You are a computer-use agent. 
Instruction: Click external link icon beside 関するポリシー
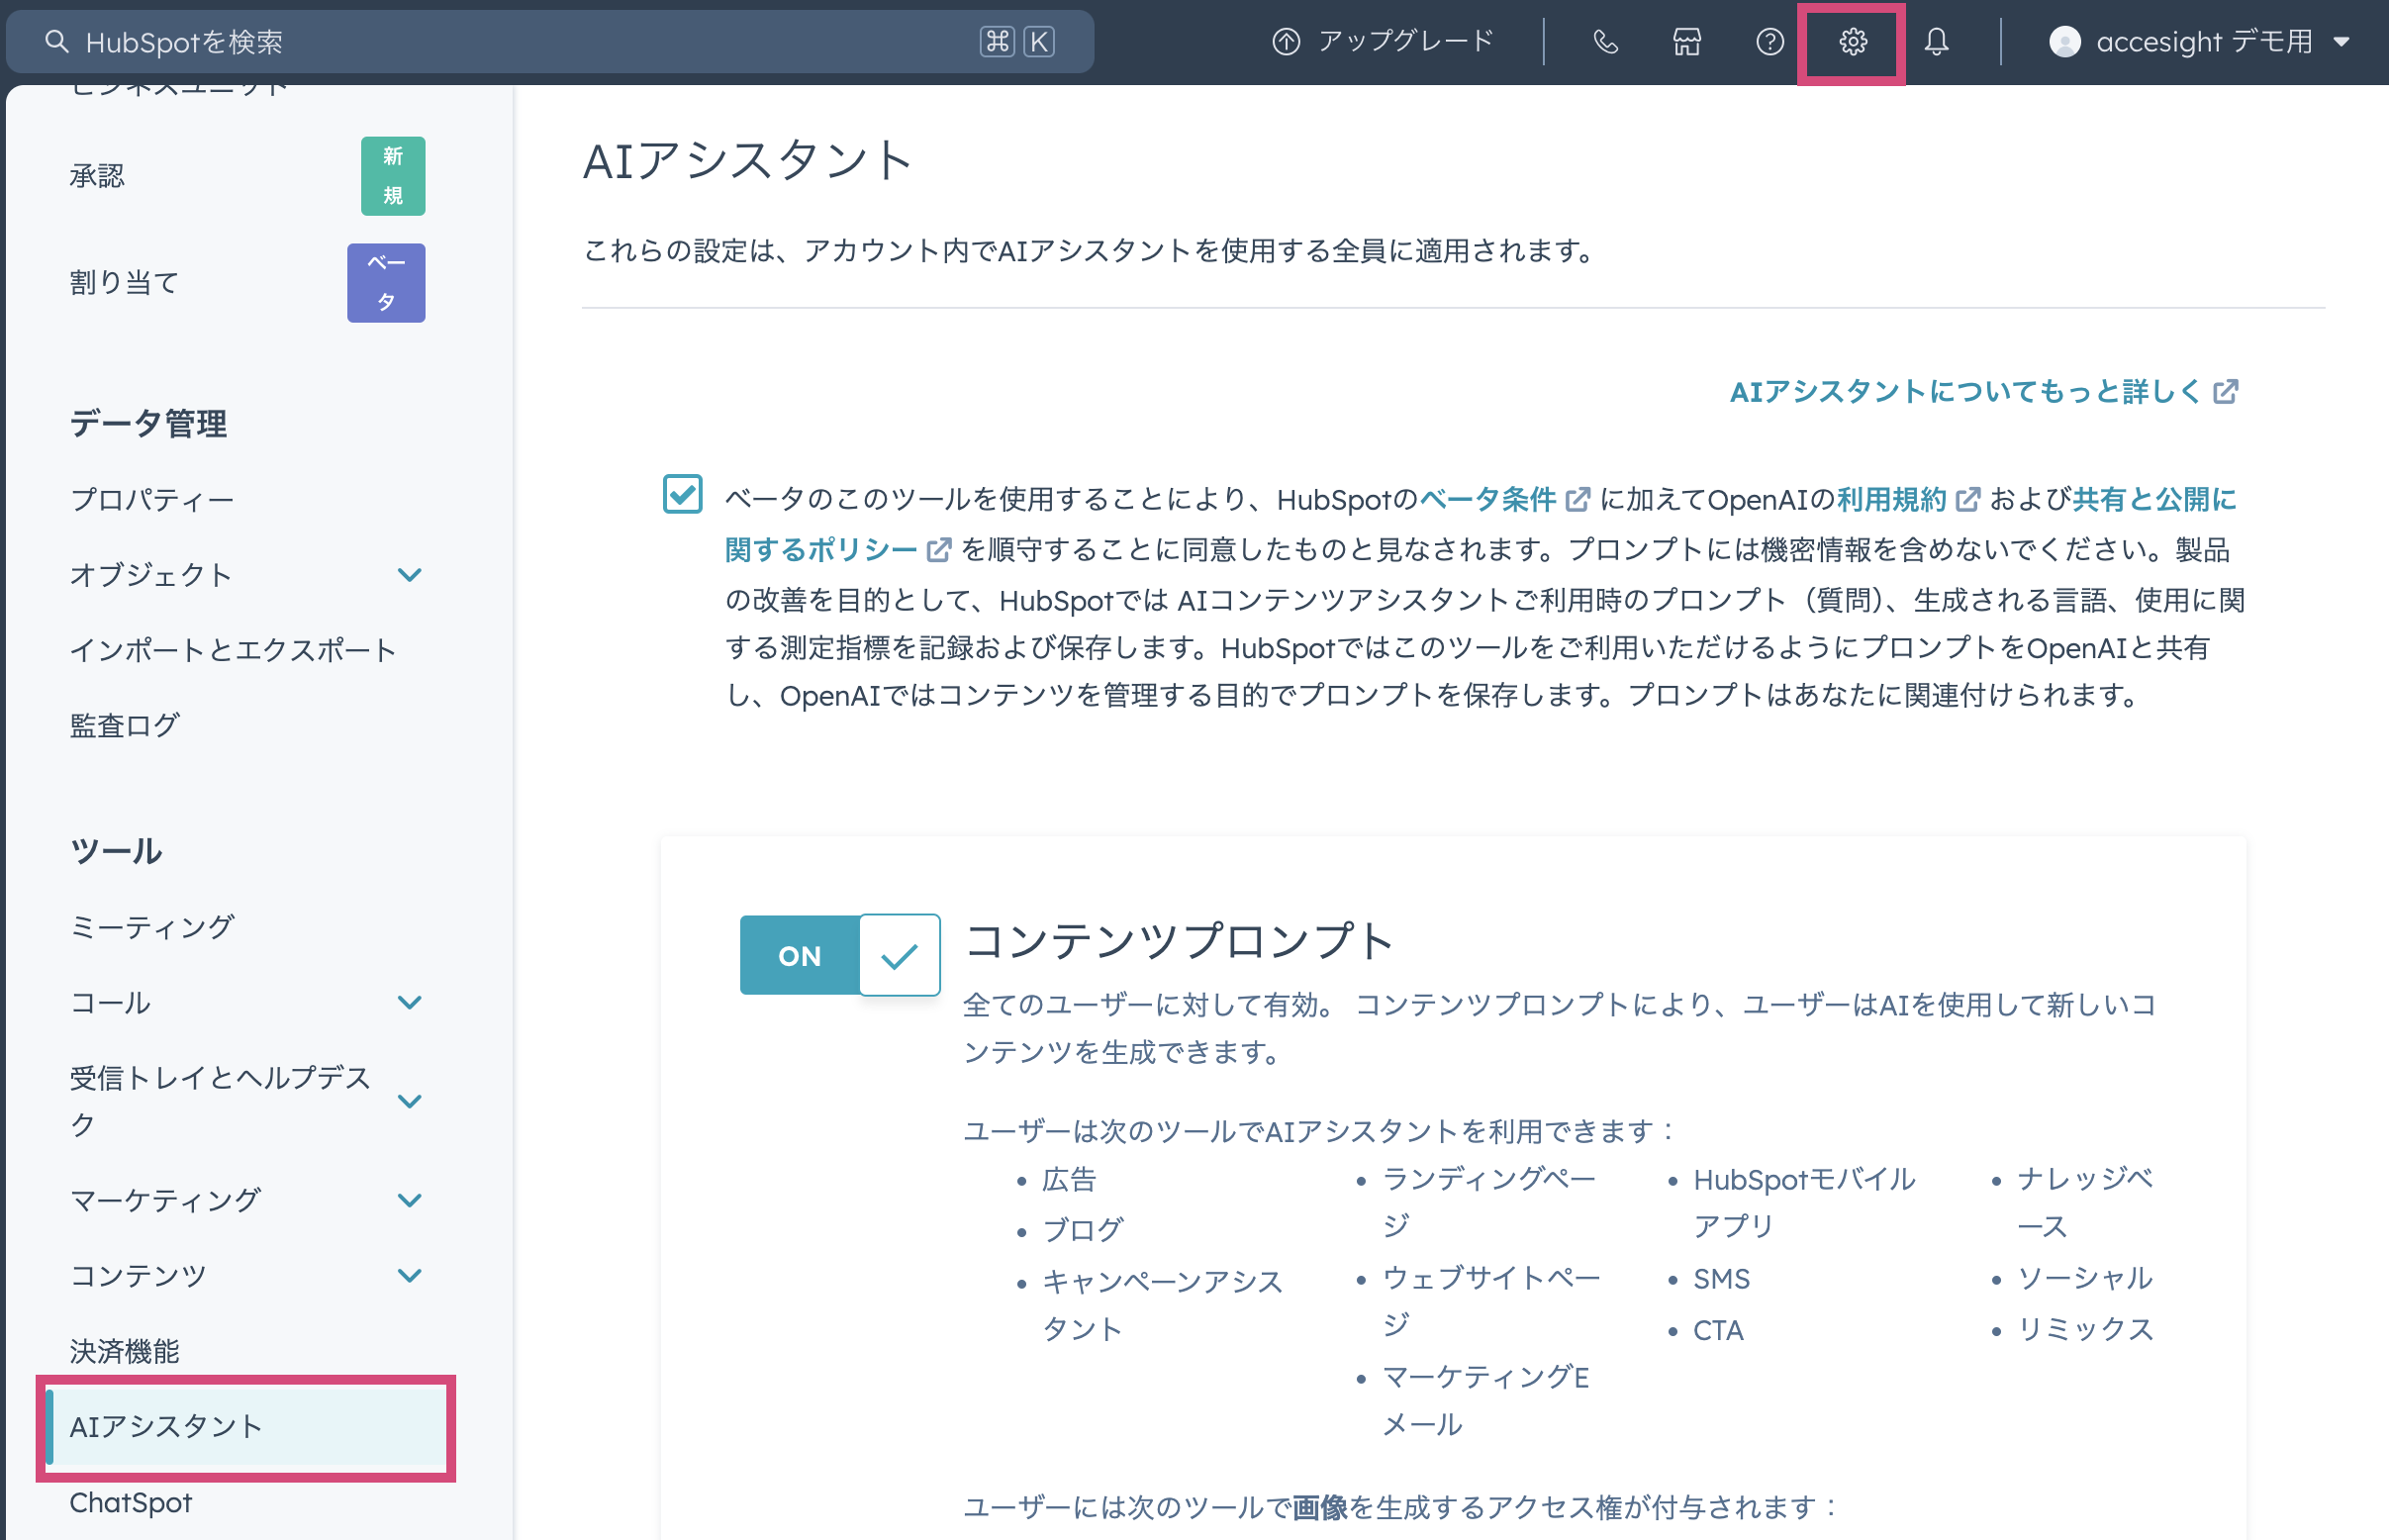(x=939, y=549)
